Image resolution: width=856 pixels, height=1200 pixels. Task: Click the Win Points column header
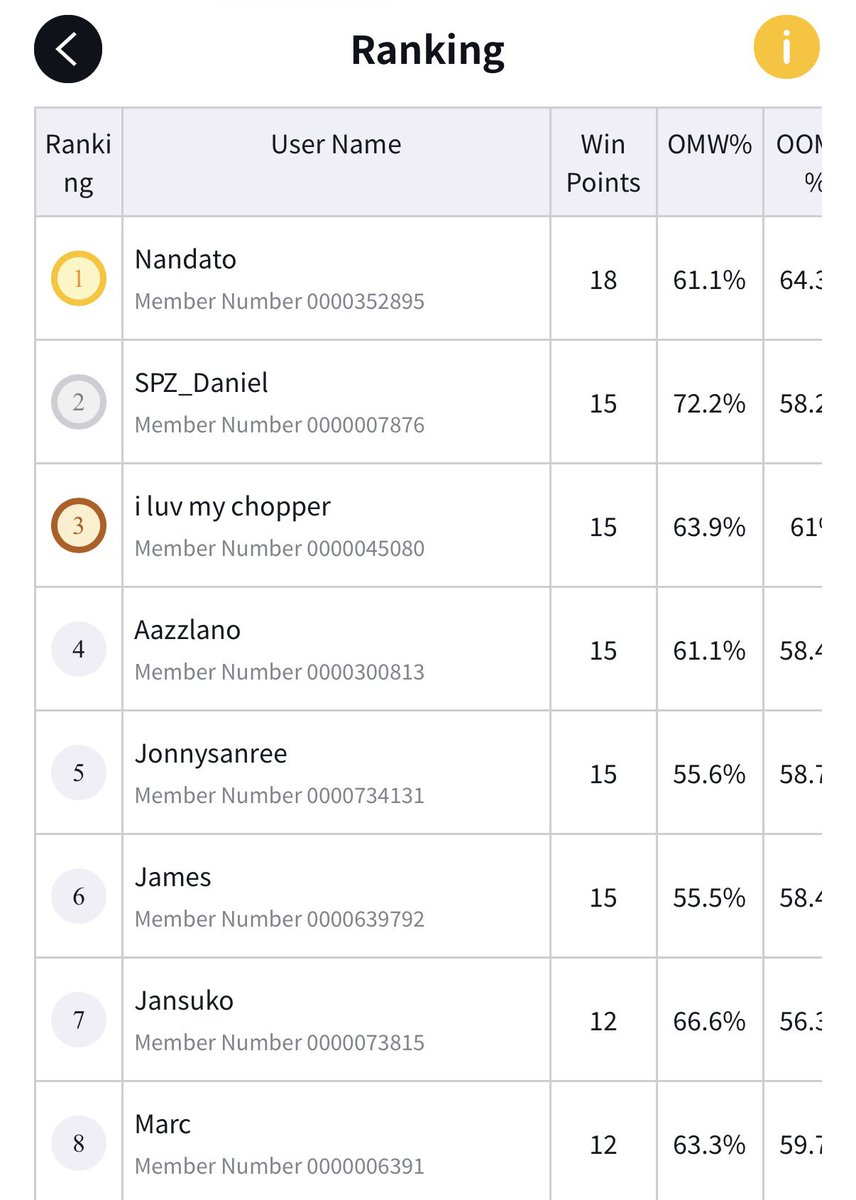click(603, 163)
